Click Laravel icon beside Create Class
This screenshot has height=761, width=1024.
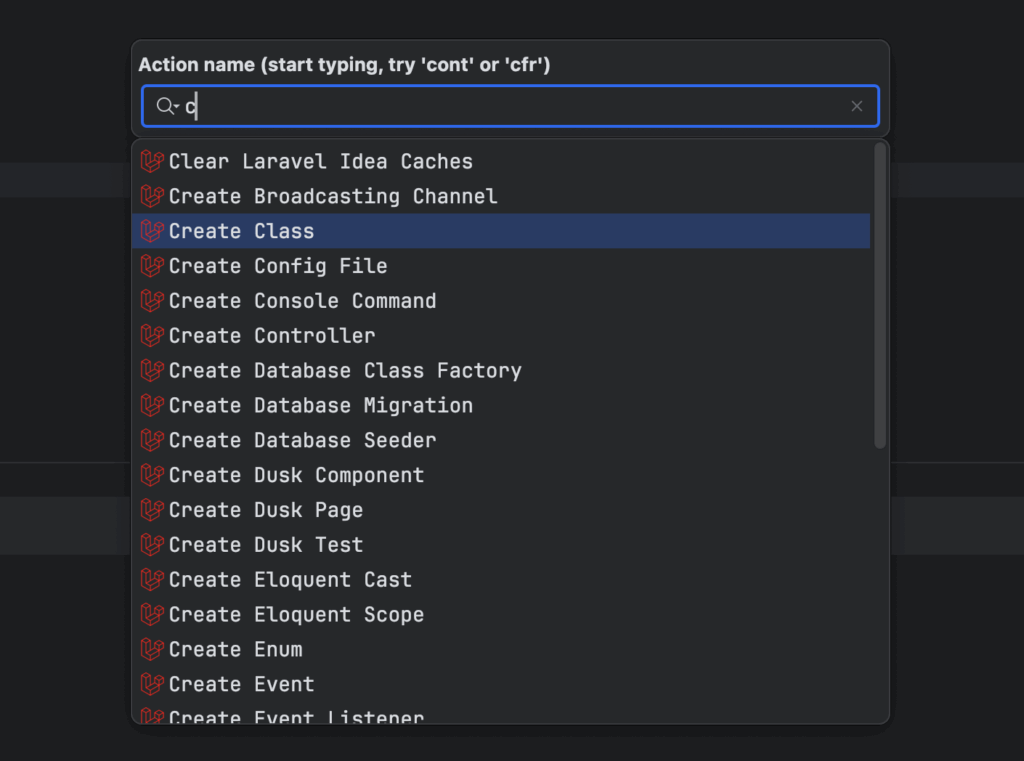[x=152, y=231]
